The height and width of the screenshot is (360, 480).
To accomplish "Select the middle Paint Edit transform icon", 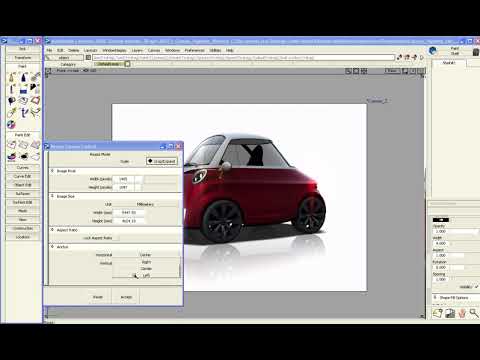I will 23,145.
